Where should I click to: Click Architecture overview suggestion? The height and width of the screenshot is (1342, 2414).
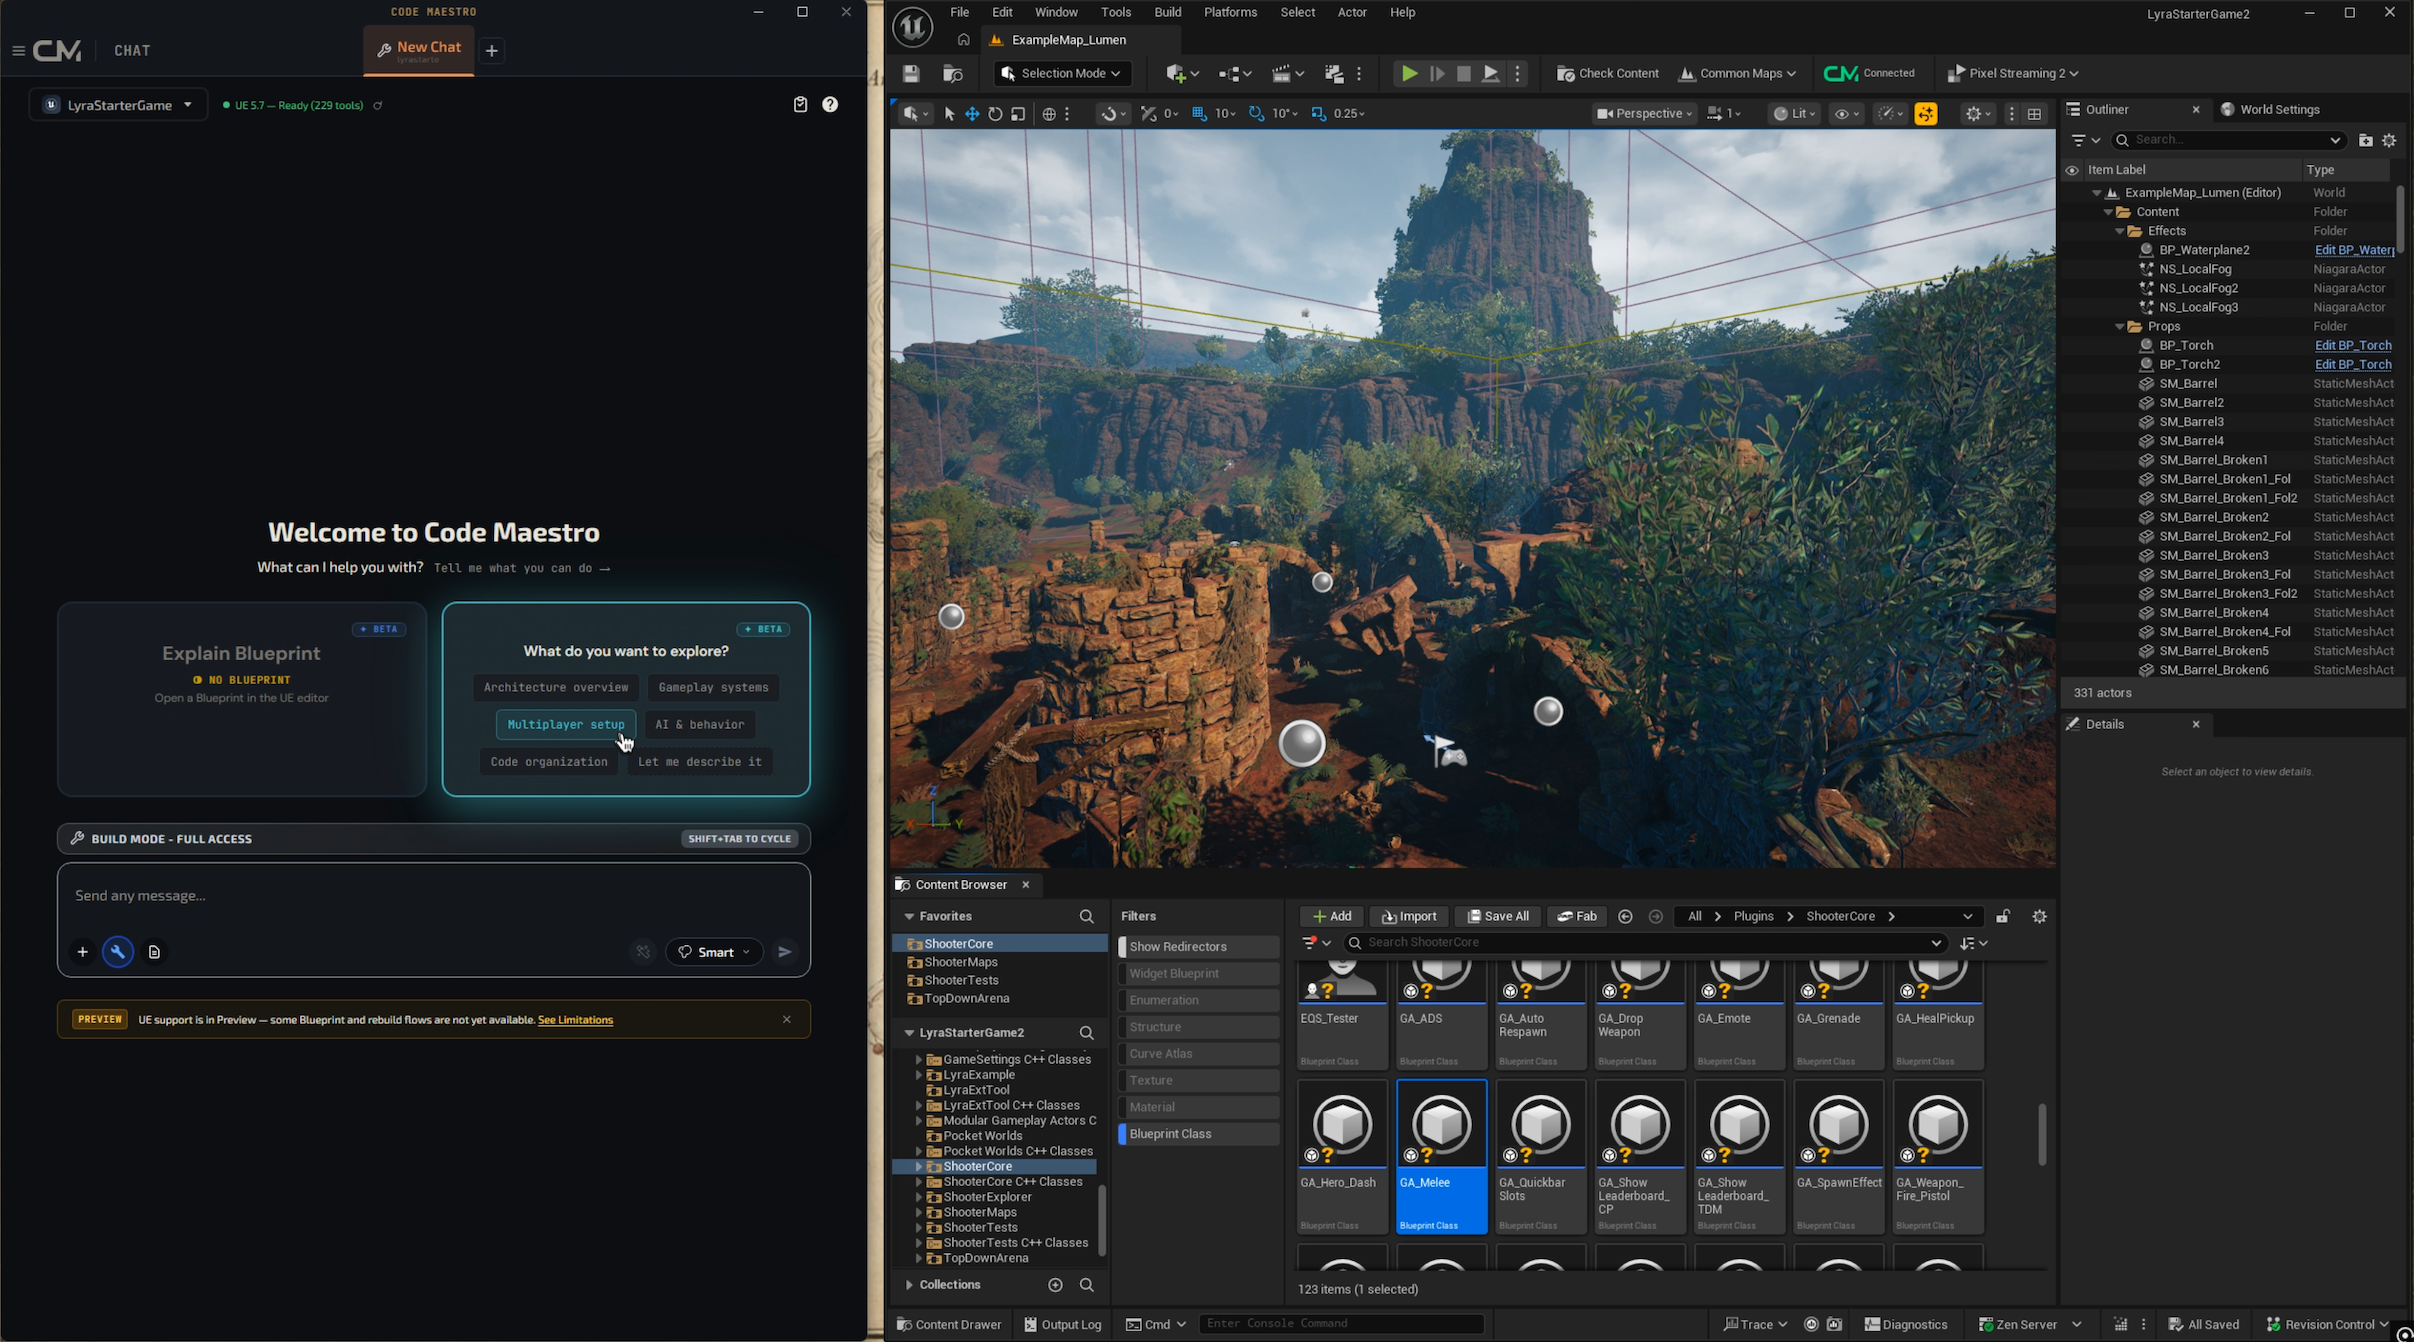point(556,687)
